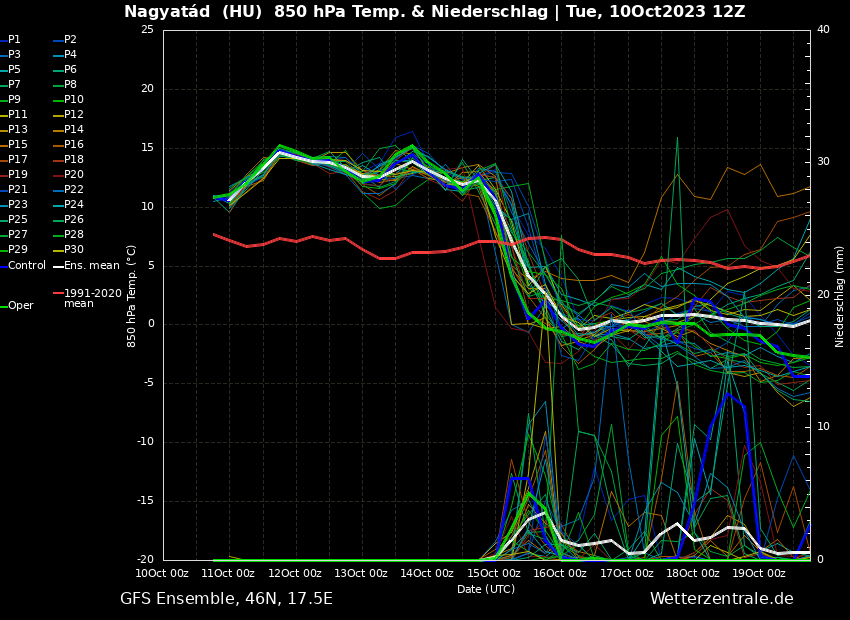Click the P1 legend entry
This screenshot has width=850, height=620.
(x=14, y=40)
